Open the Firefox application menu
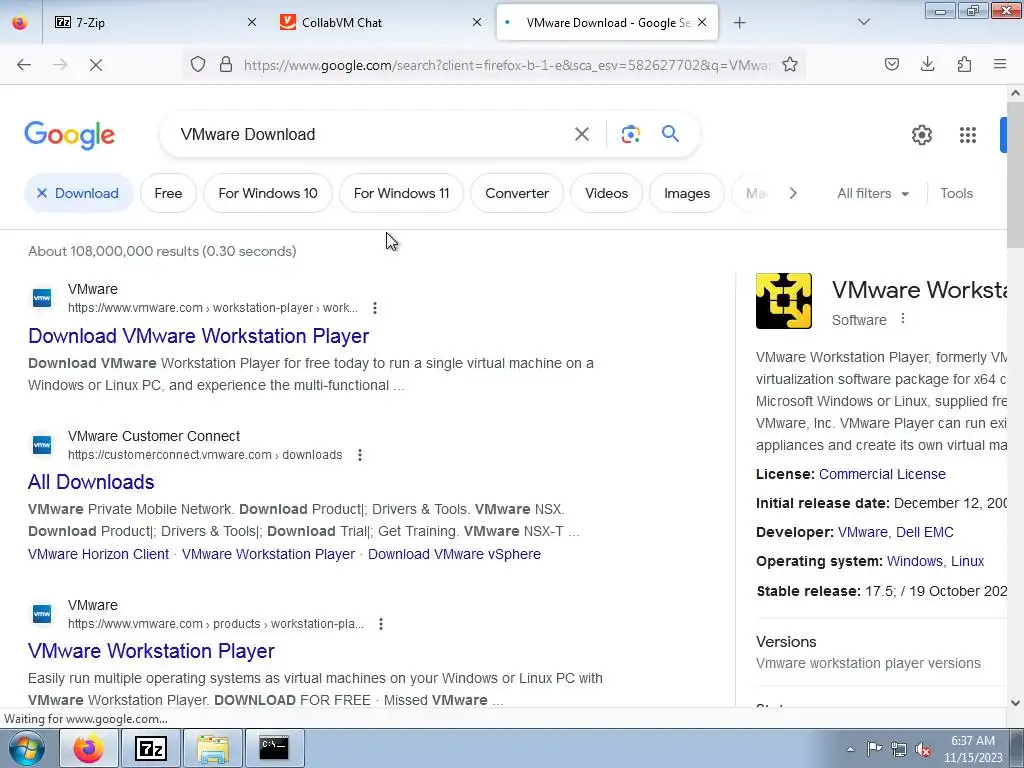This screenshot has width=1024, height=768. [1000, 64]
